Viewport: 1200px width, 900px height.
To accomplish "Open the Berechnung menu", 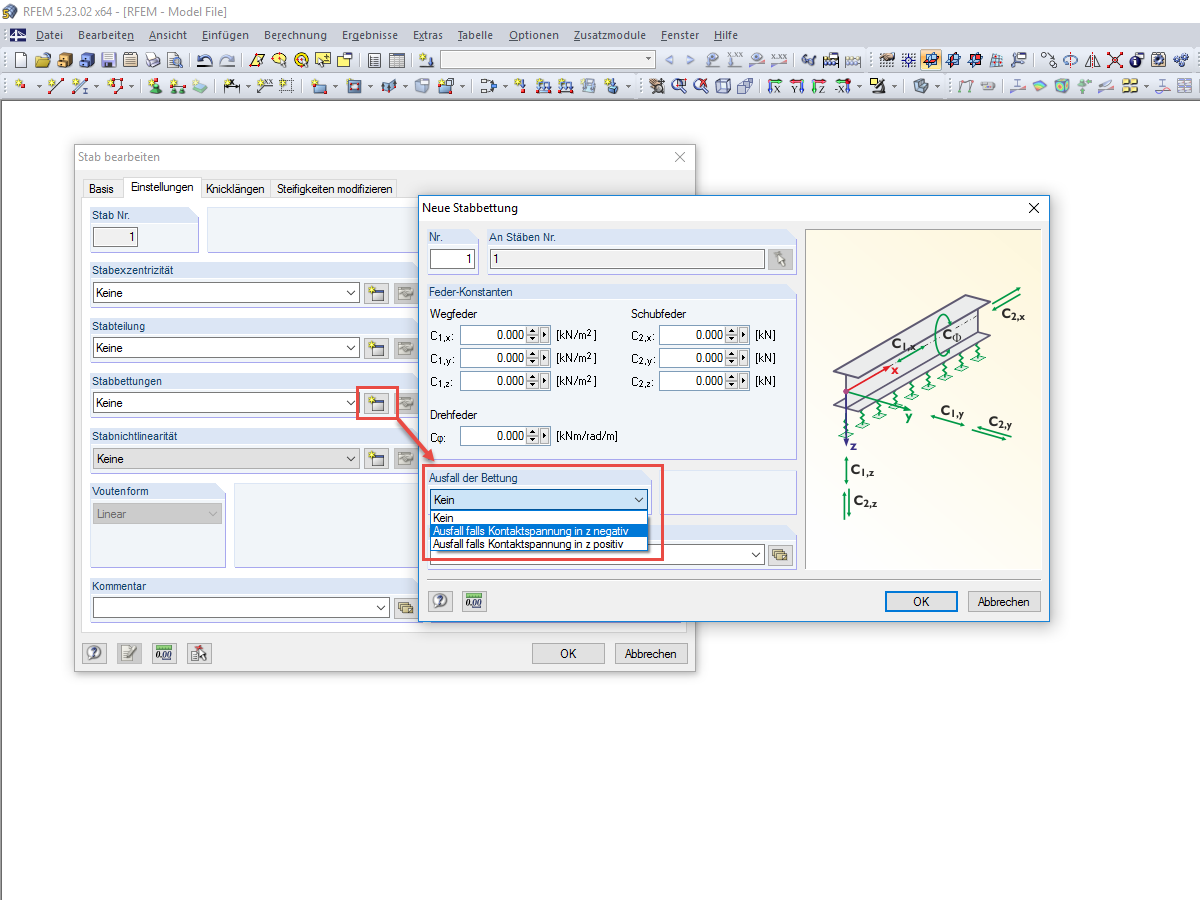I will (295, 35).
